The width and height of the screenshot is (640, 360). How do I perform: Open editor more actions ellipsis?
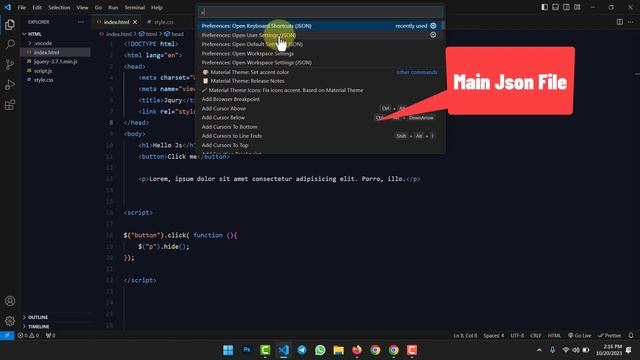[631, 22]
